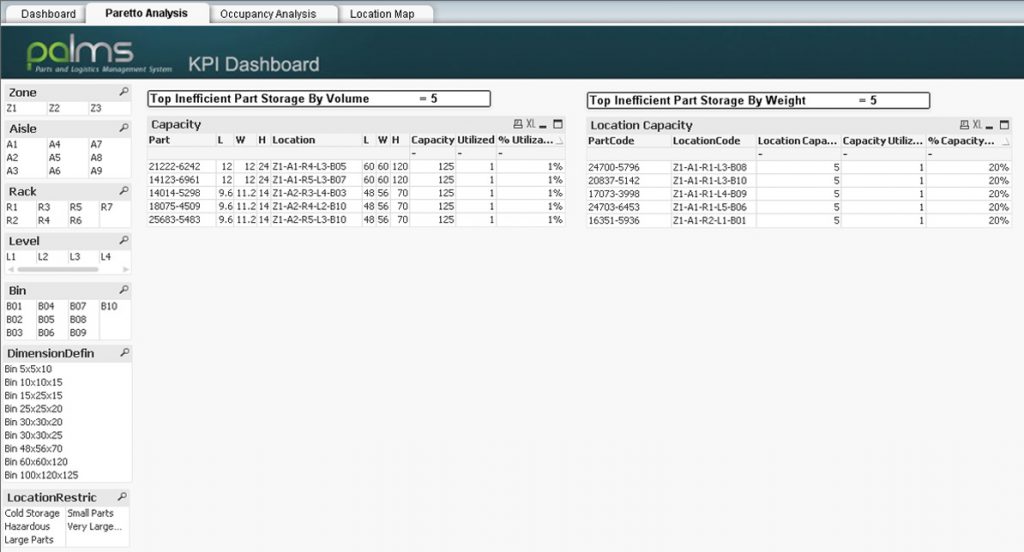The height and width of the screenshot is (552, 1024).
Task: Export Capacity table to Excel via XL
Action: coord(530,125)
